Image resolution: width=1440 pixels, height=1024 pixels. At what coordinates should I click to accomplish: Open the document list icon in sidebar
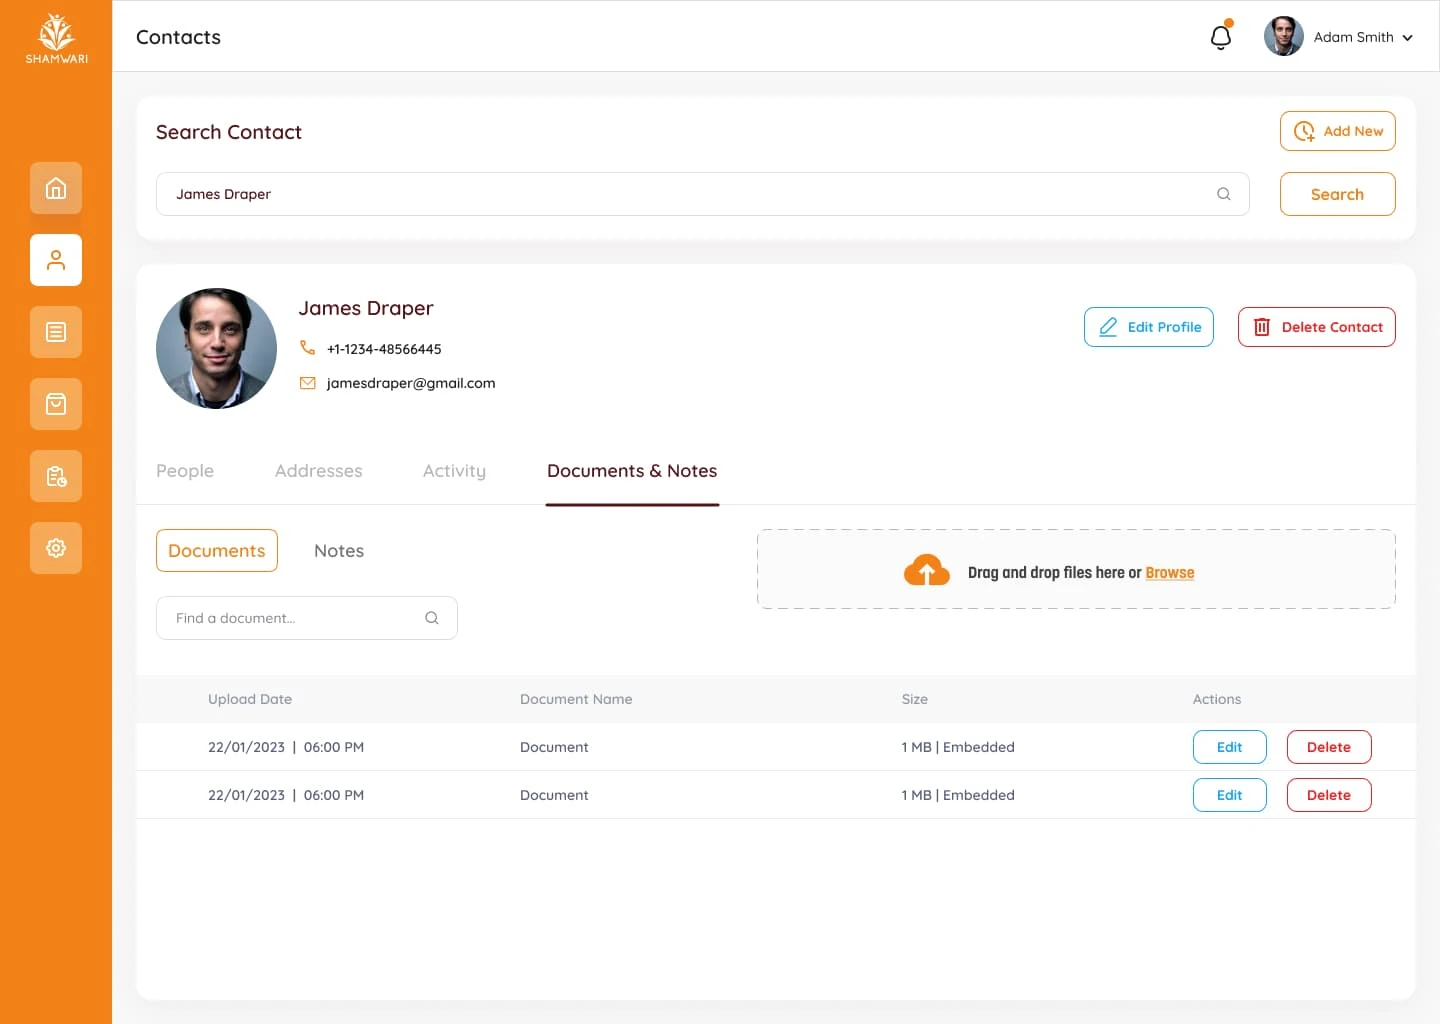(56, 332)
